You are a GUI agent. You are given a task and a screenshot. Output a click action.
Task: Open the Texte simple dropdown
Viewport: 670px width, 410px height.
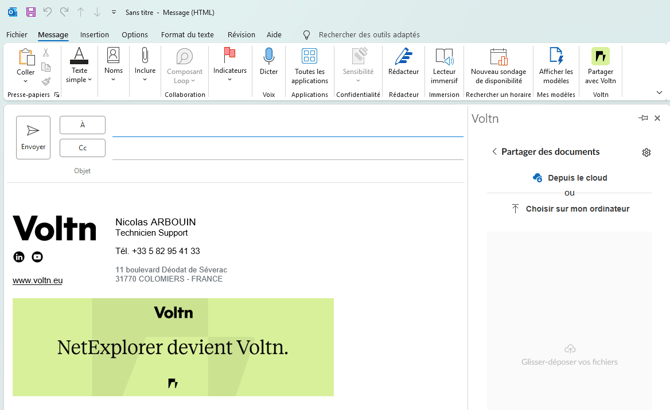pos(79,66)
